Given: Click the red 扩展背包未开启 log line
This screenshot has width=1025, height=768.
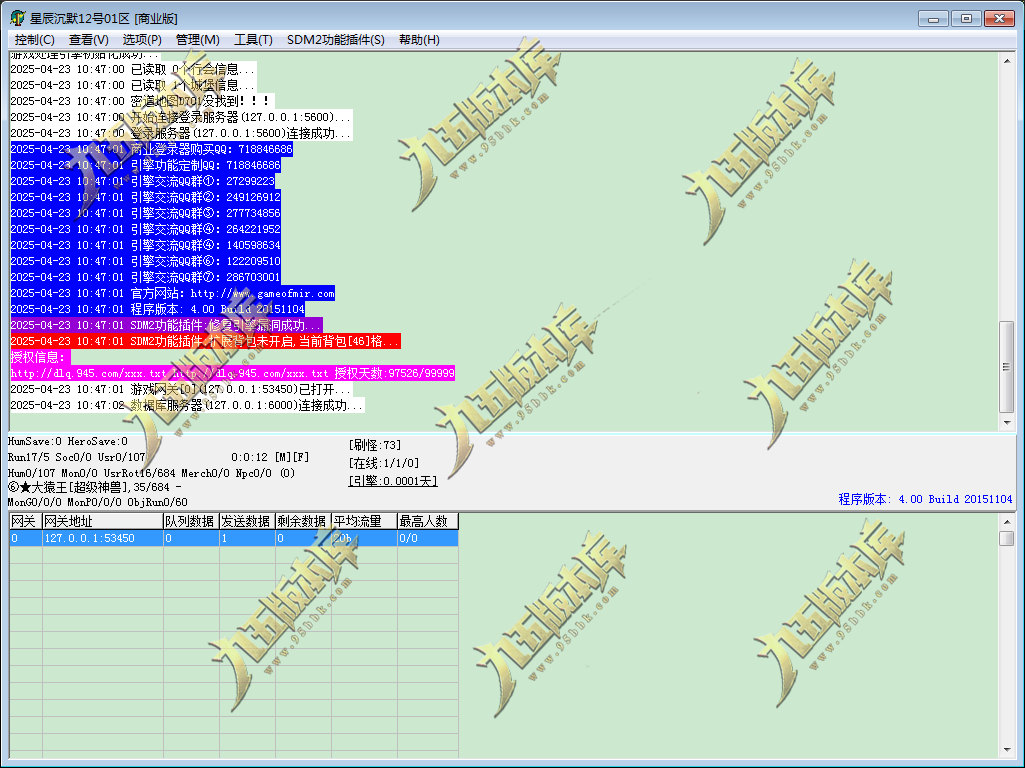Looking at the screenshot, I should (x=205, y=341).
